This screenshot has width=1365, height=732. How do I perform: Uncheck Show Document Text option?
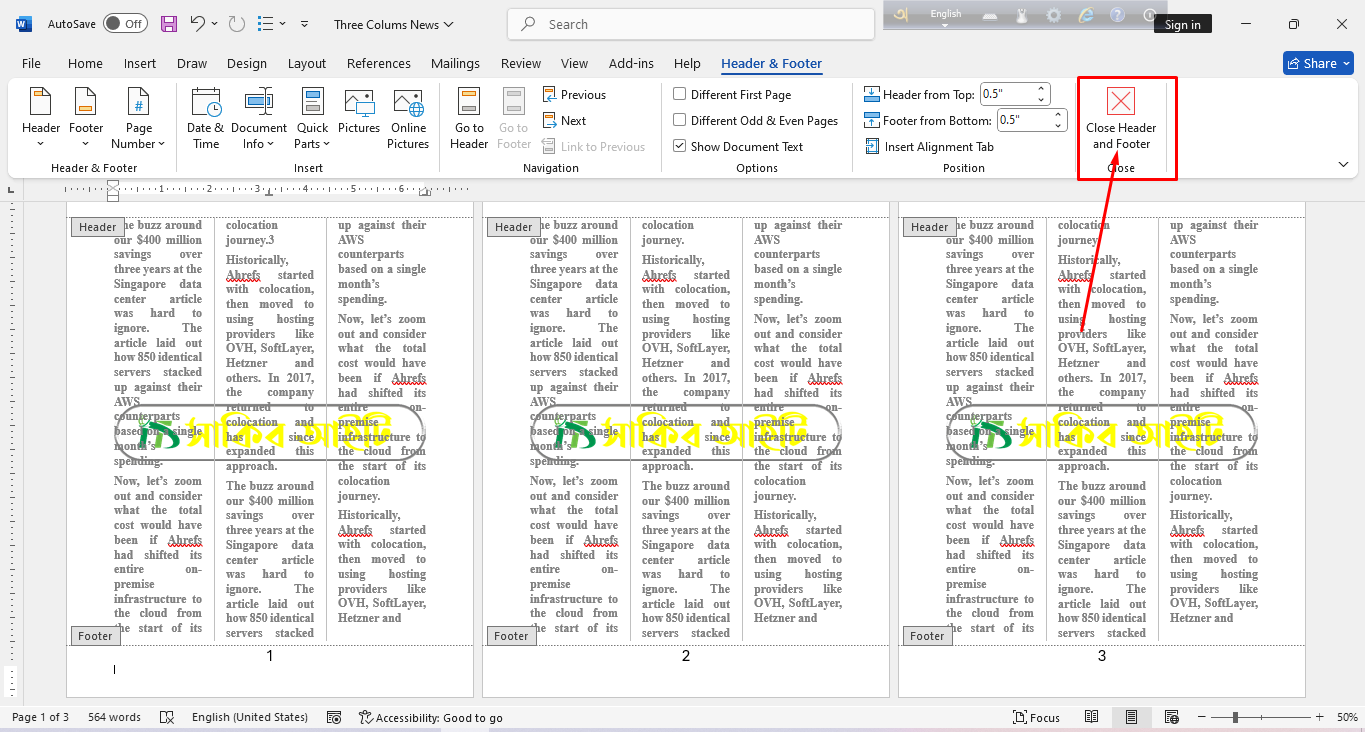coord(680,147)
